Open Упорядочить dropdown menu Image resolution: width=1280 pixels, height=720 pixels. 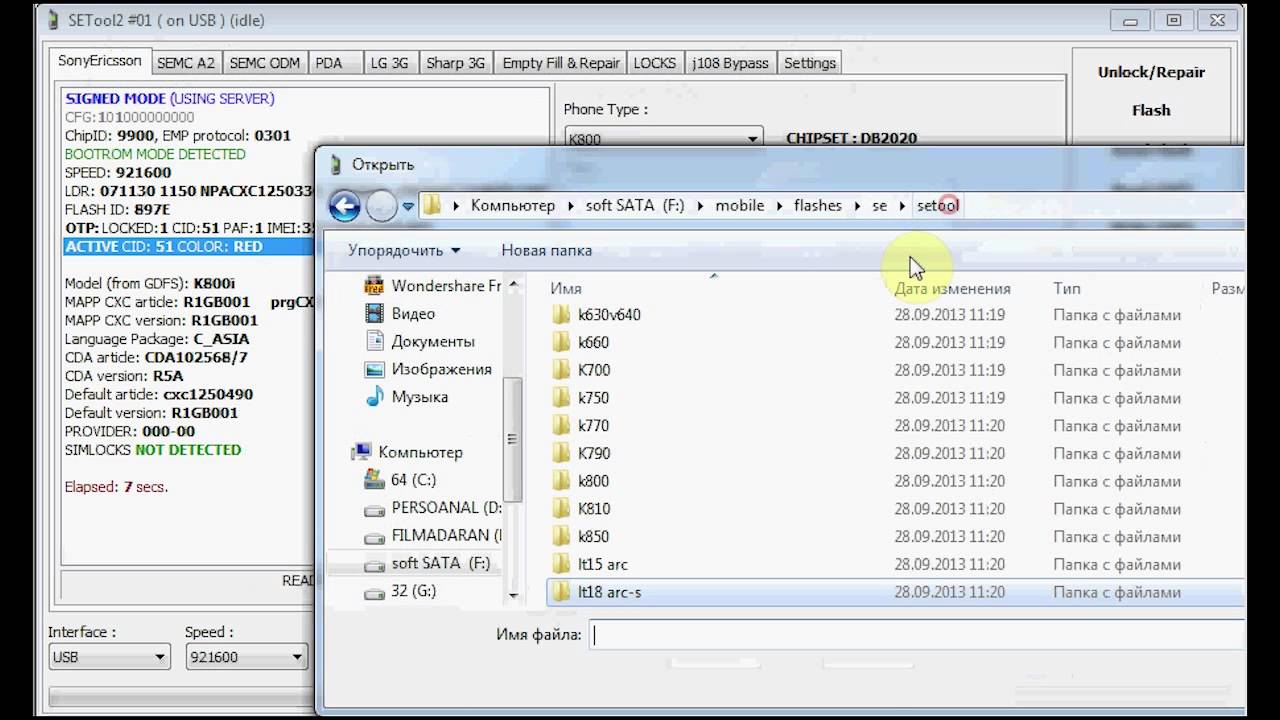point(404,250)
